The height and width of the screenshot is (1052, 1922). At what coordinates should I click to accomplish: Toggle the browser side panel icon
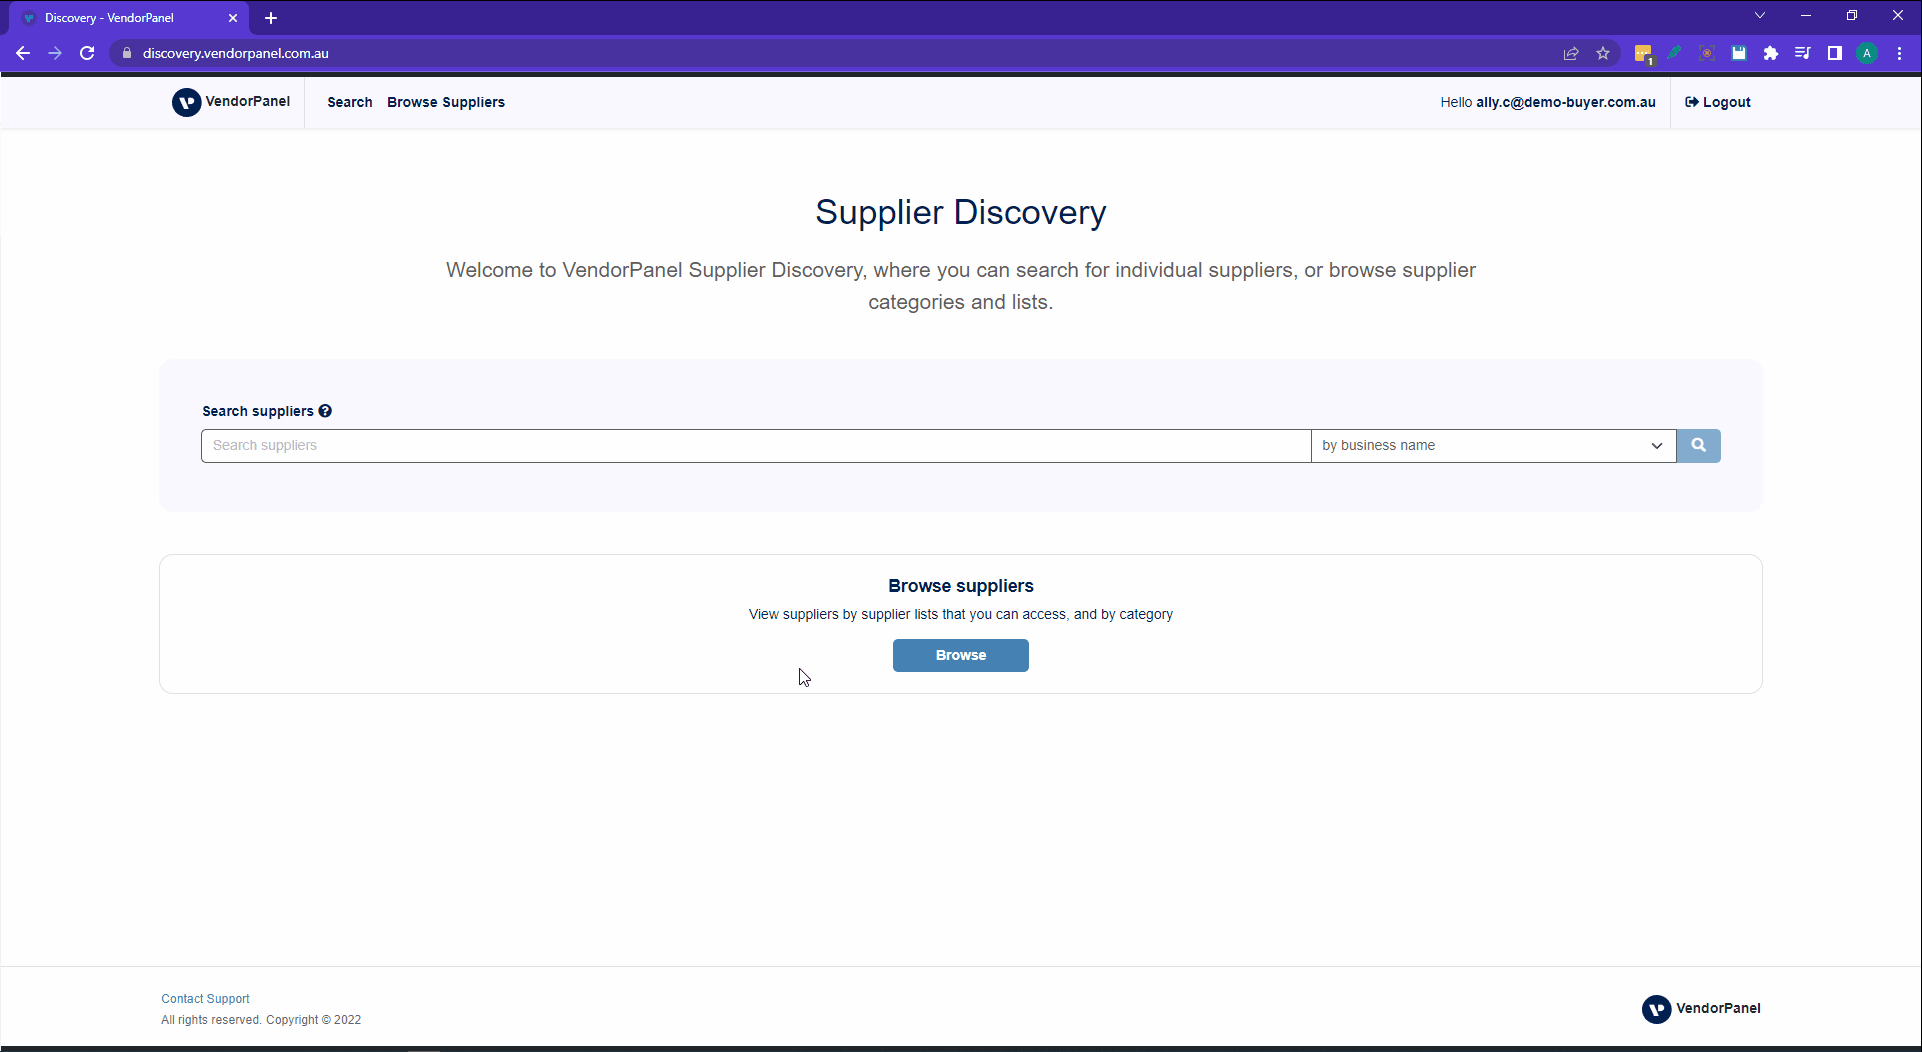1835,54
